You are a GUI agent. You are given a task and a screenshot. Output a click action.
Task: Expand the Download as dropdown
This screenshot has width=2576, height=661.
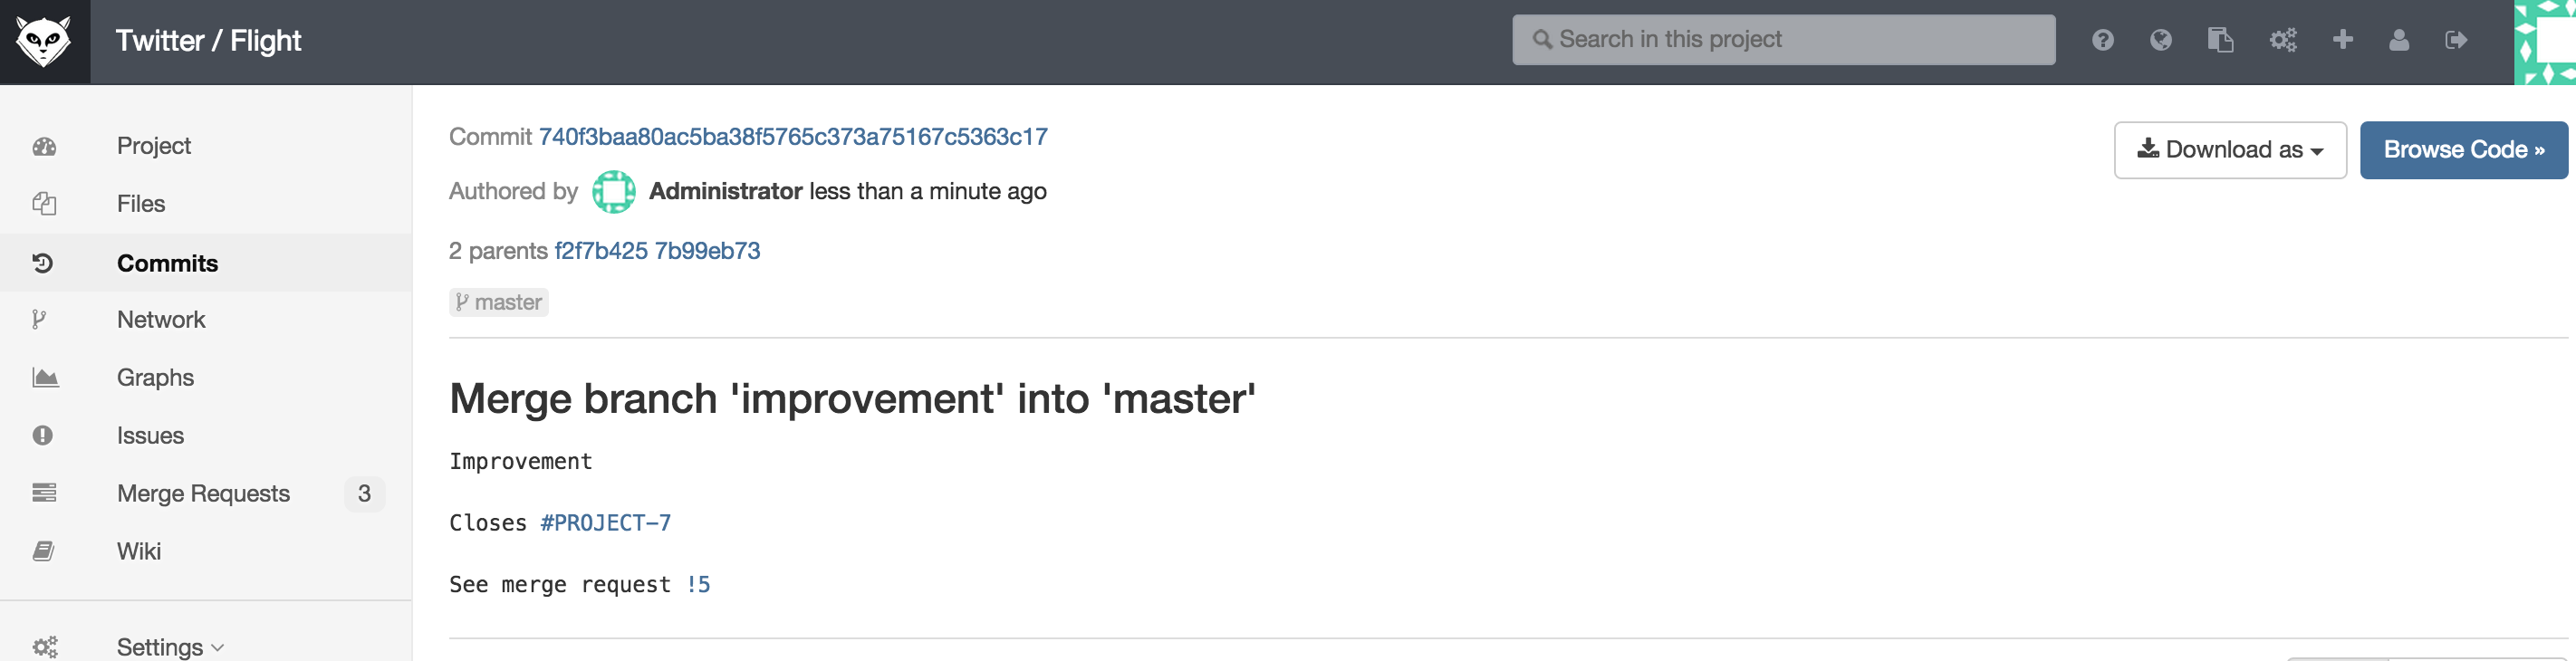2229,150
